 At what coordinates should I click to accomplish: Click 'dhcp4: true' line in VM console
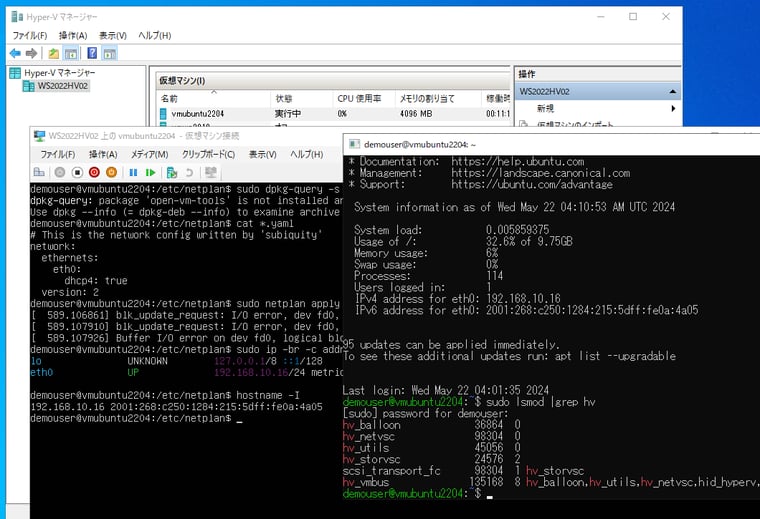click(96, 281)
